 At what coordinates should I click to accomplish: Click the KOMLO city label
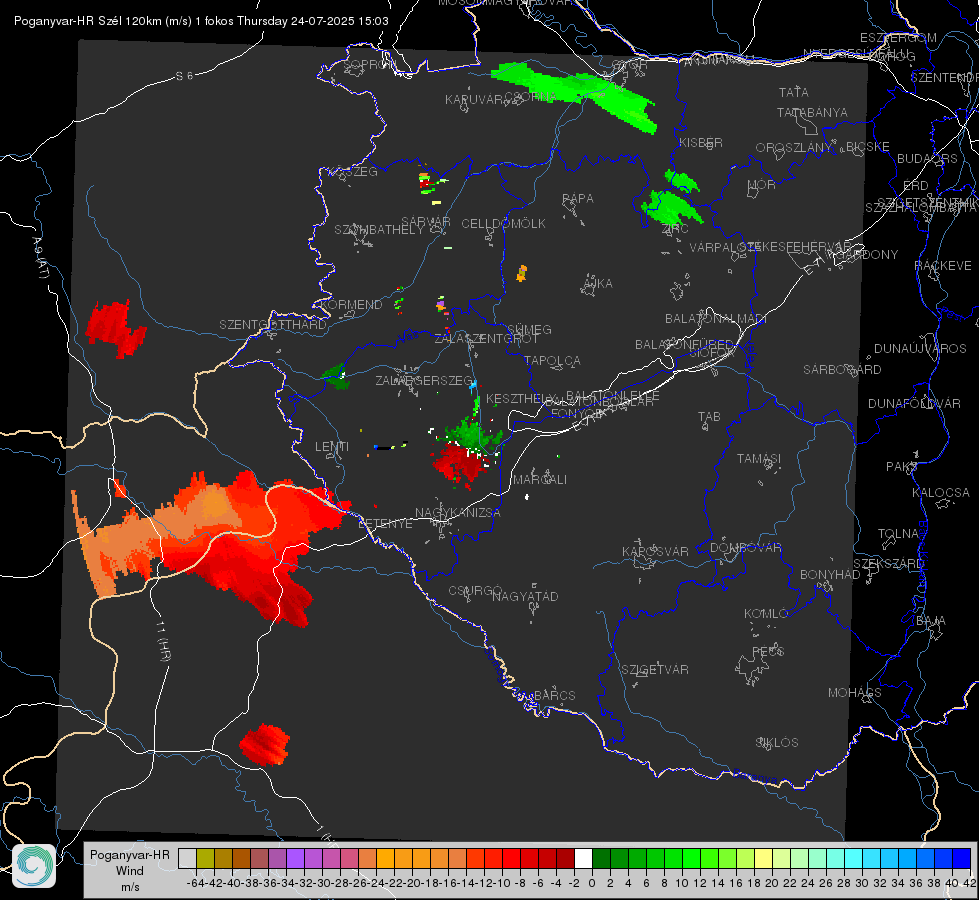pyautogui.click(x=765, y=614)
